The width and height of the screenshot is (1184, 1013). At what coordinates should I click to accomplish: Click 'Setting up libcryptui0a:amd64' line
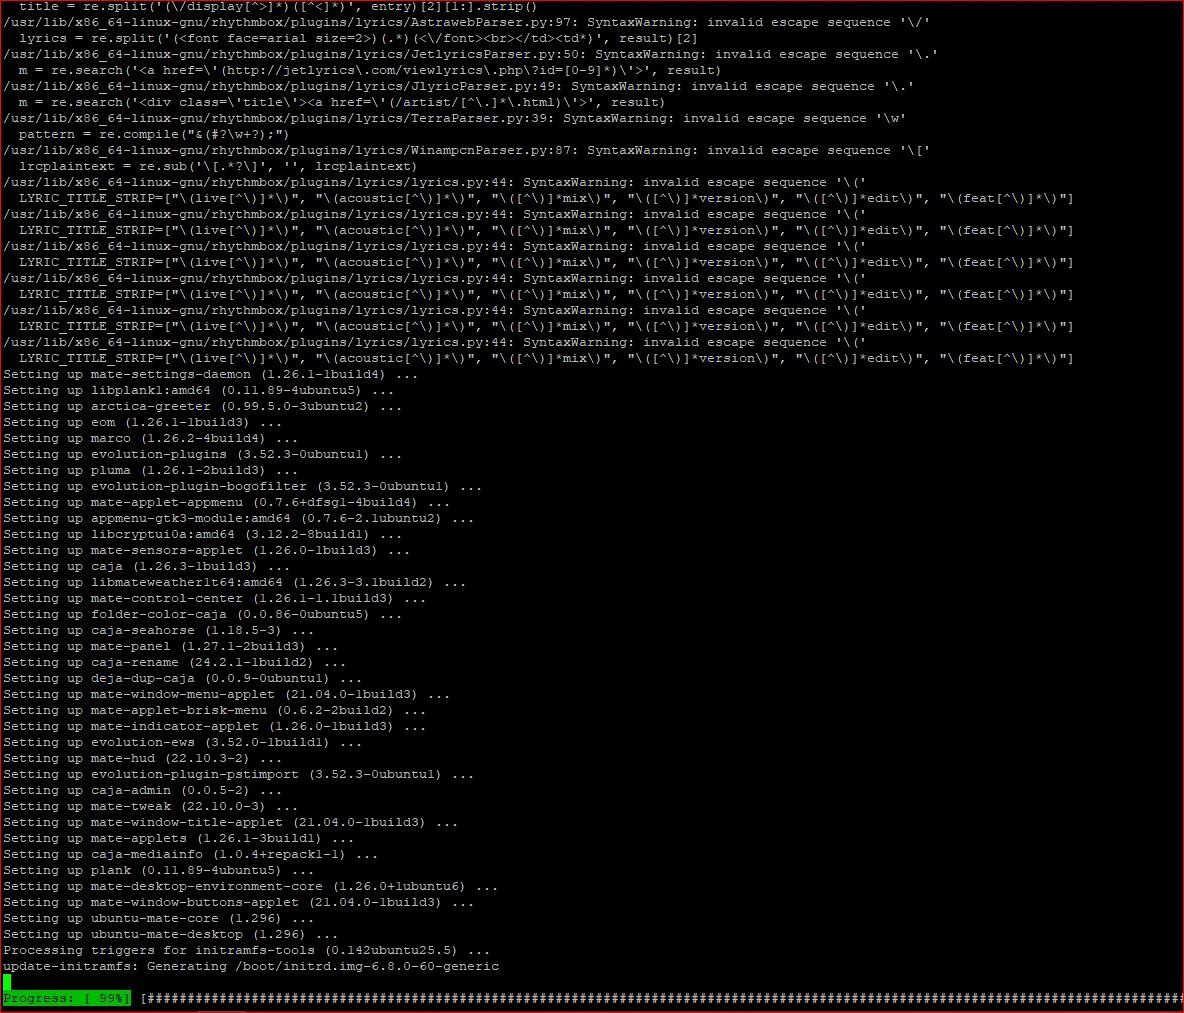click(x=202, y=534)
